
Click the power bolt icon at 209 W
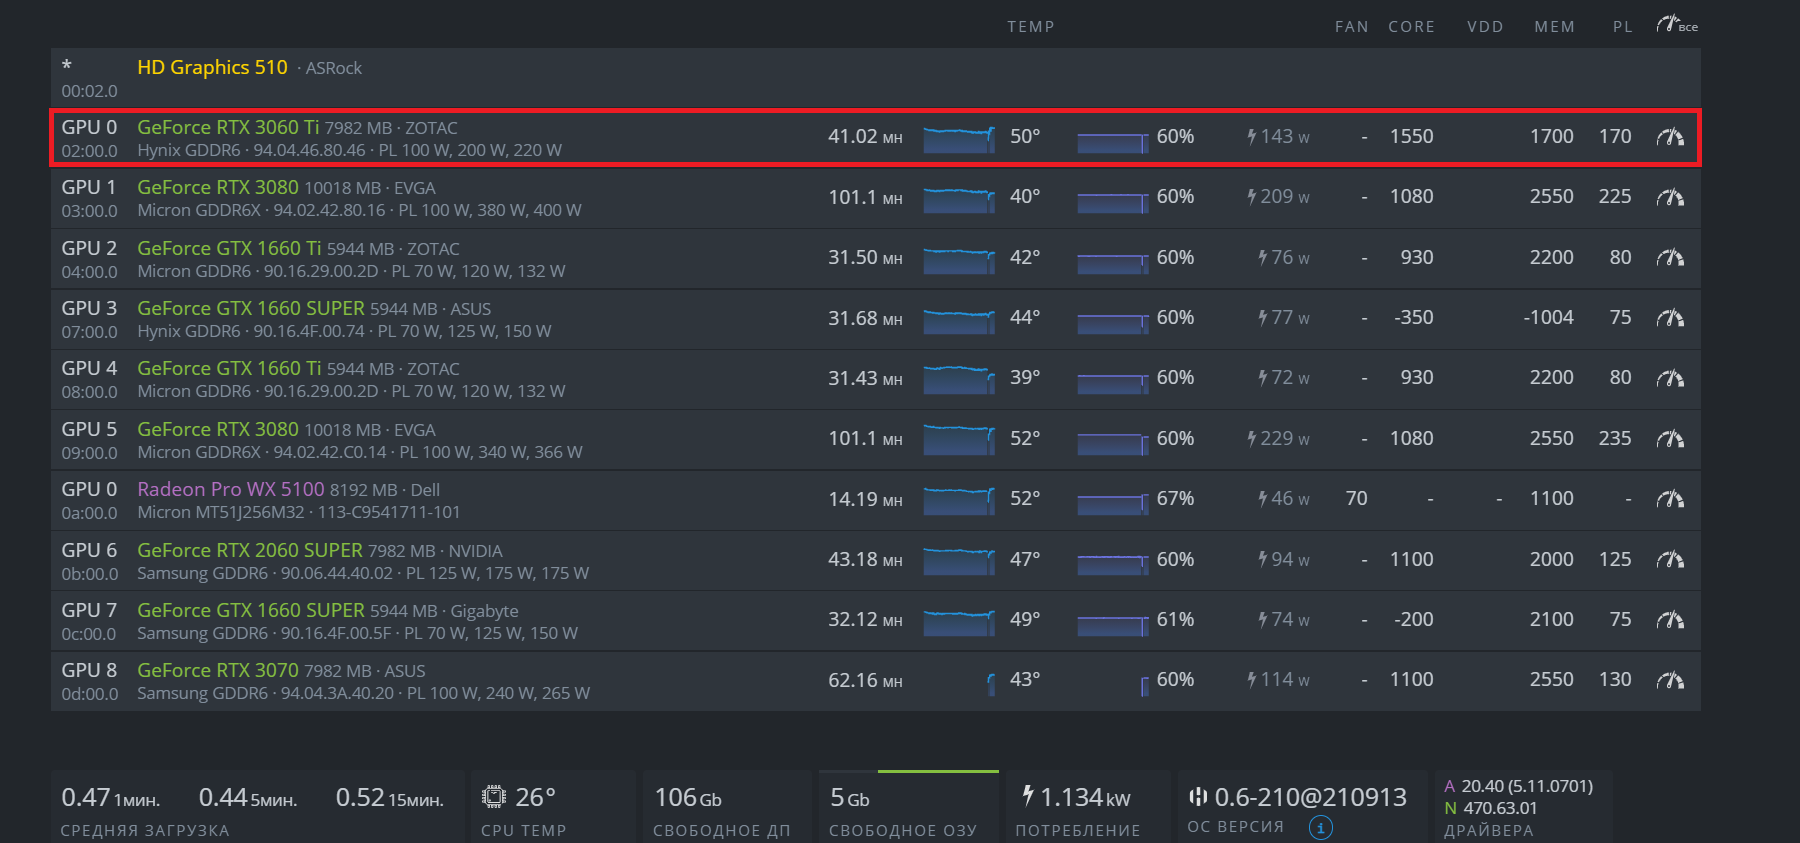[1251, 197]
